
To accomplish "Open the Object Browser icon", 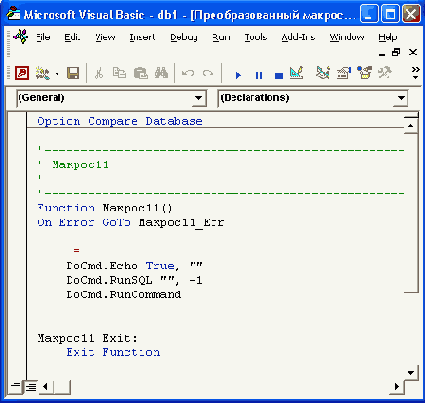I will (x=364, y=73).
